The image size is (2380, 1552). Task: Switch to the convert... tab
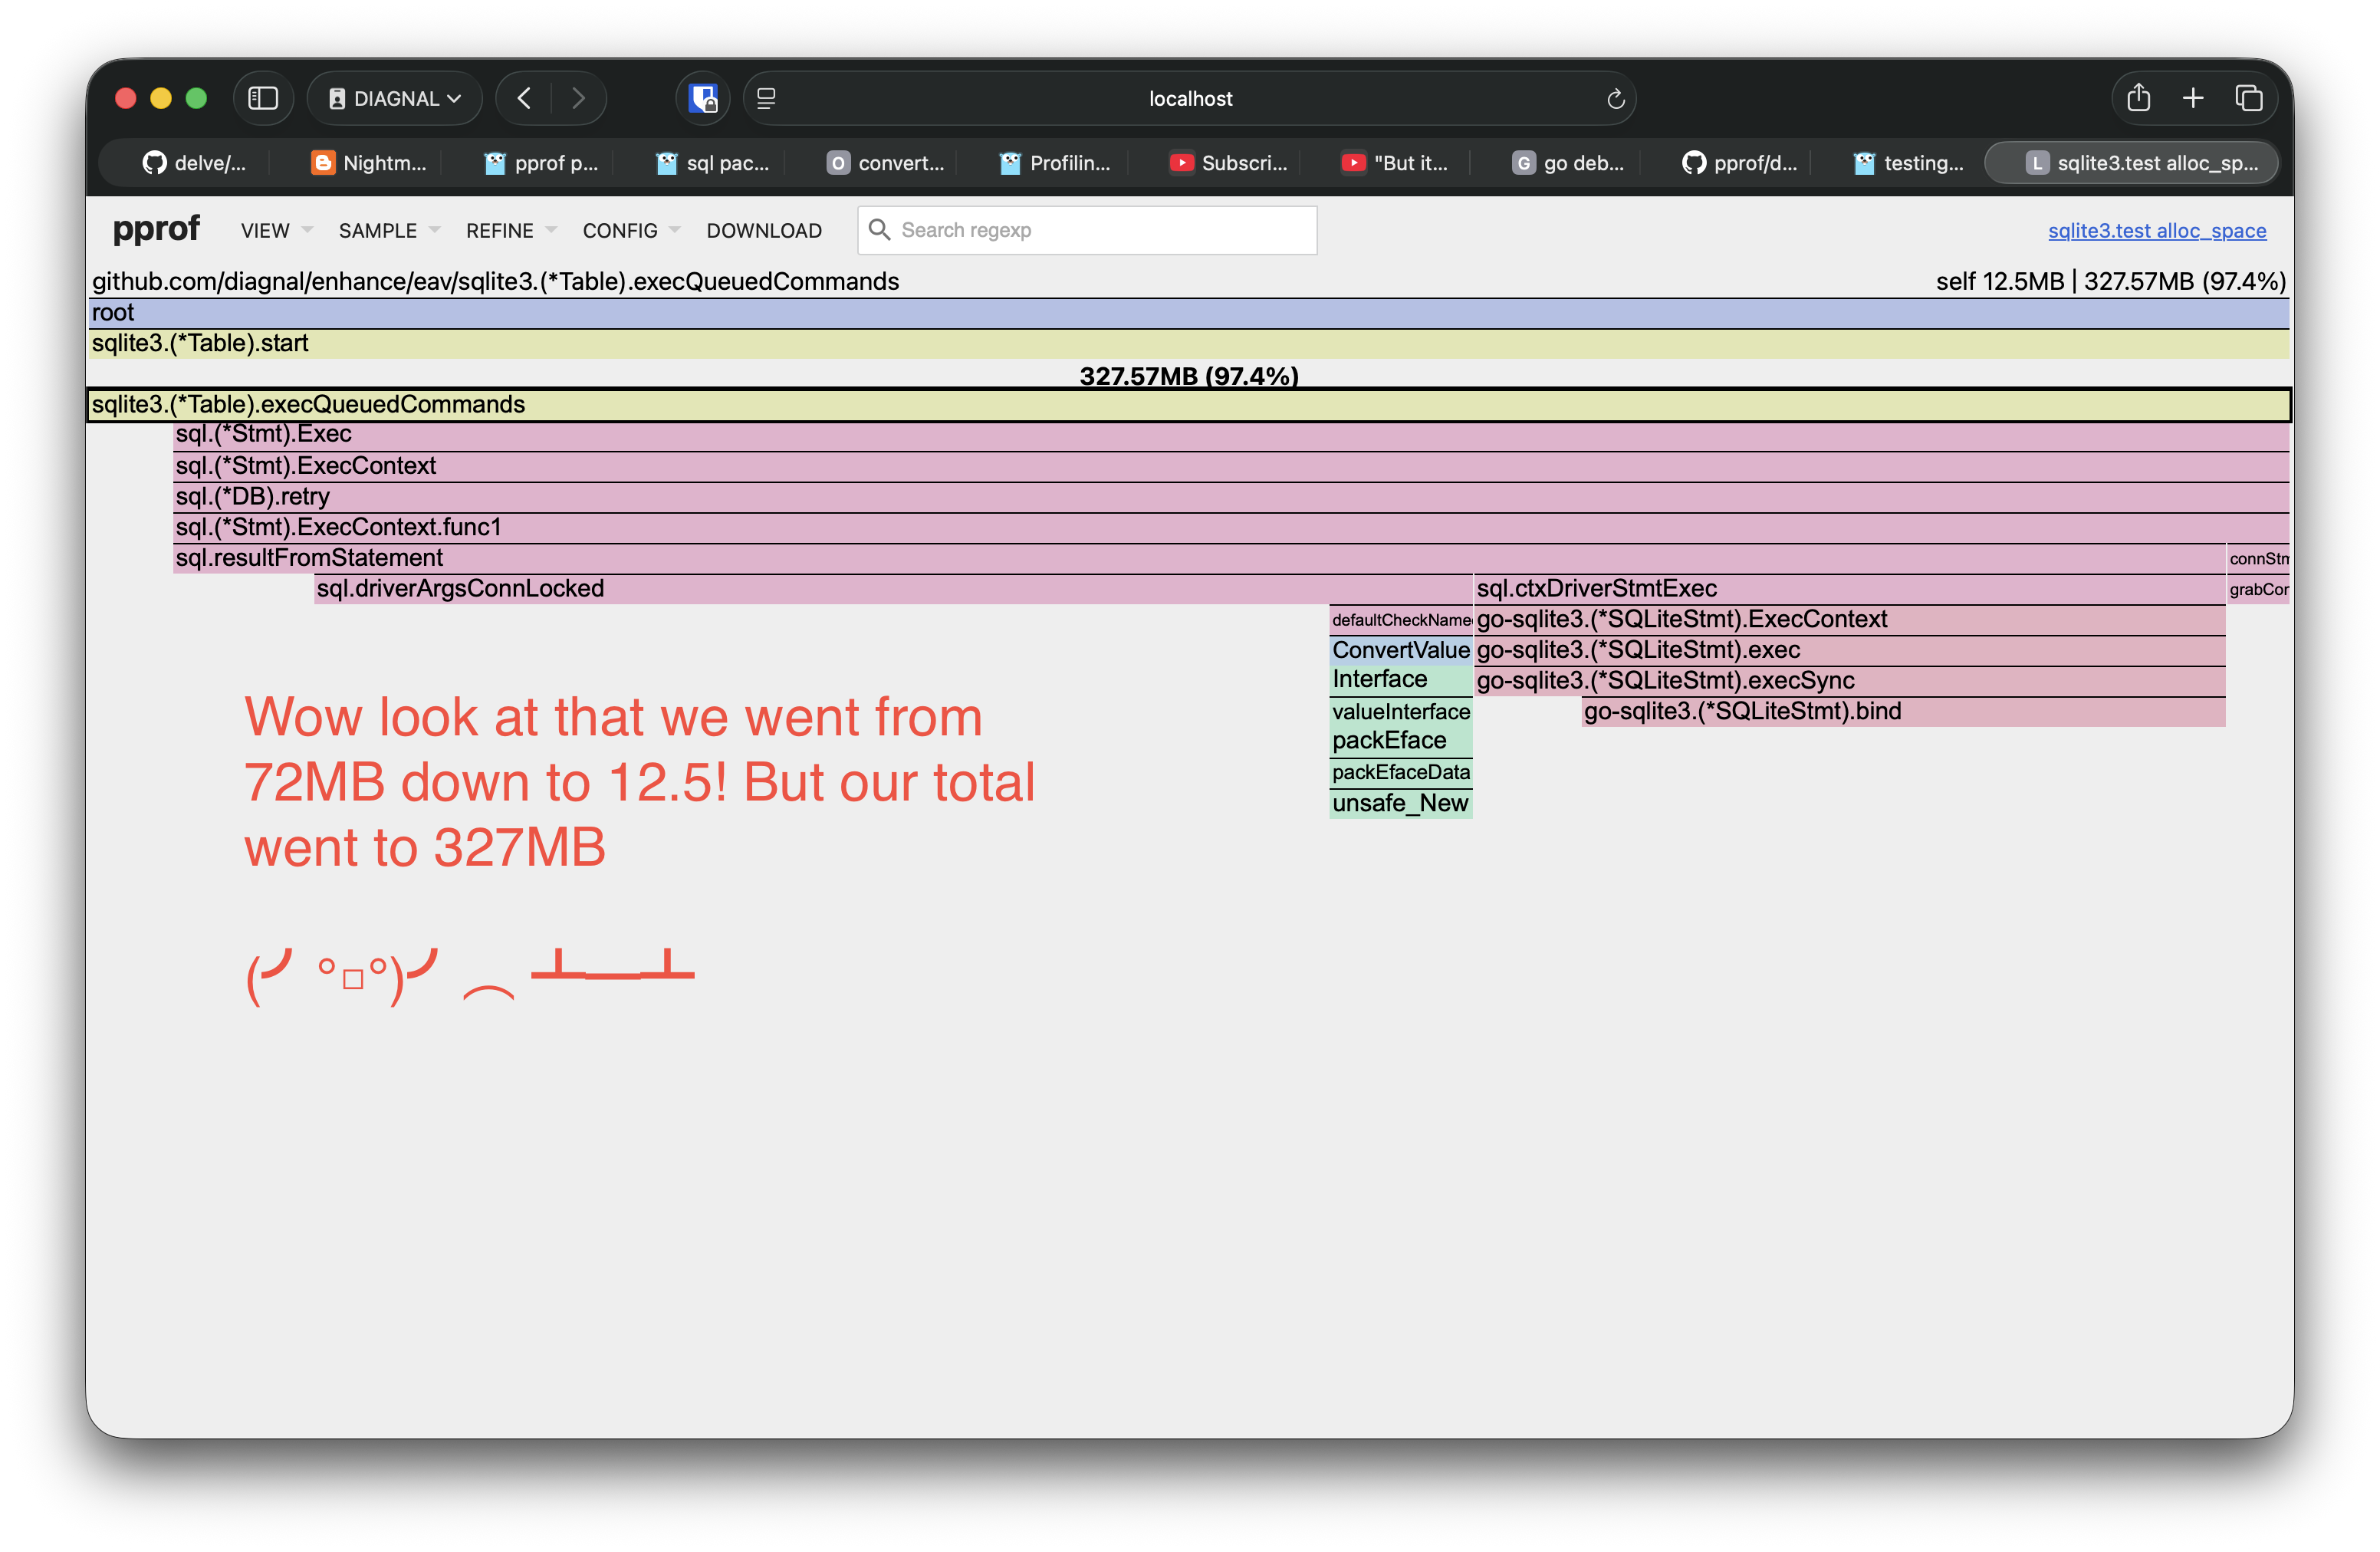pyautogui.click(x=885, y=163)
